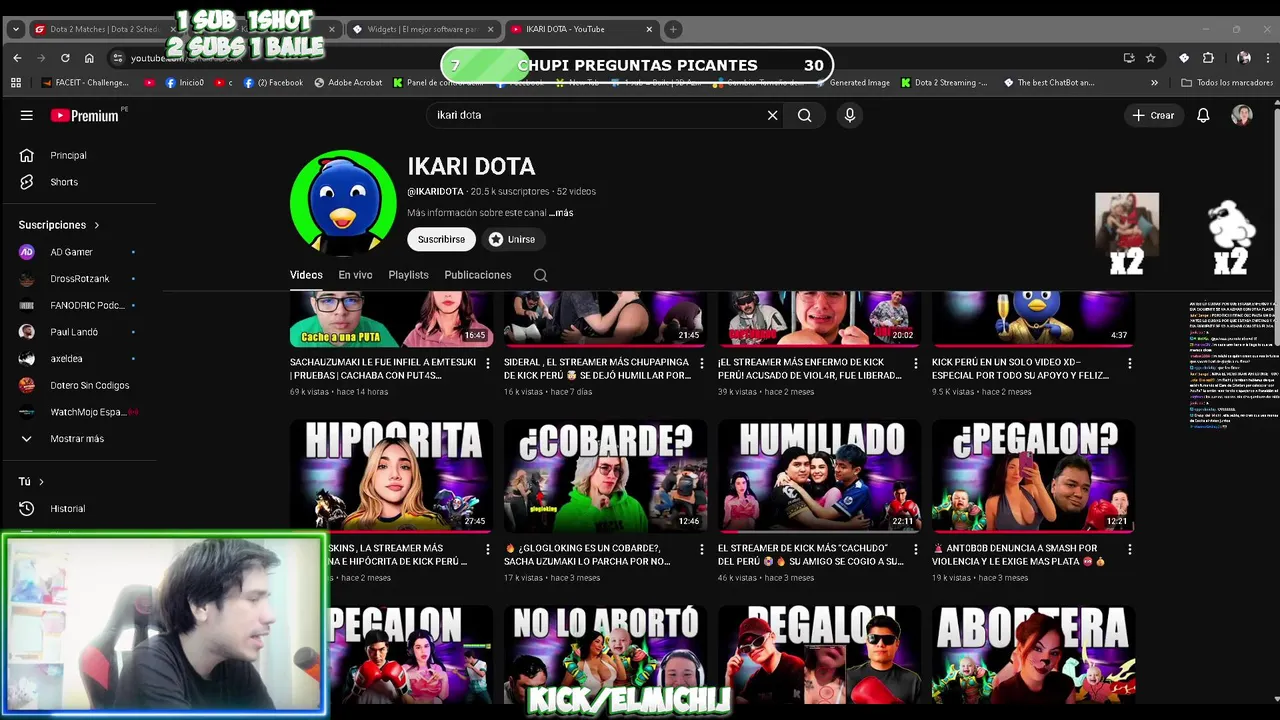
Task: Open the ¿PEGALON? video thumbnail
Action: (x=1033, y=476)
